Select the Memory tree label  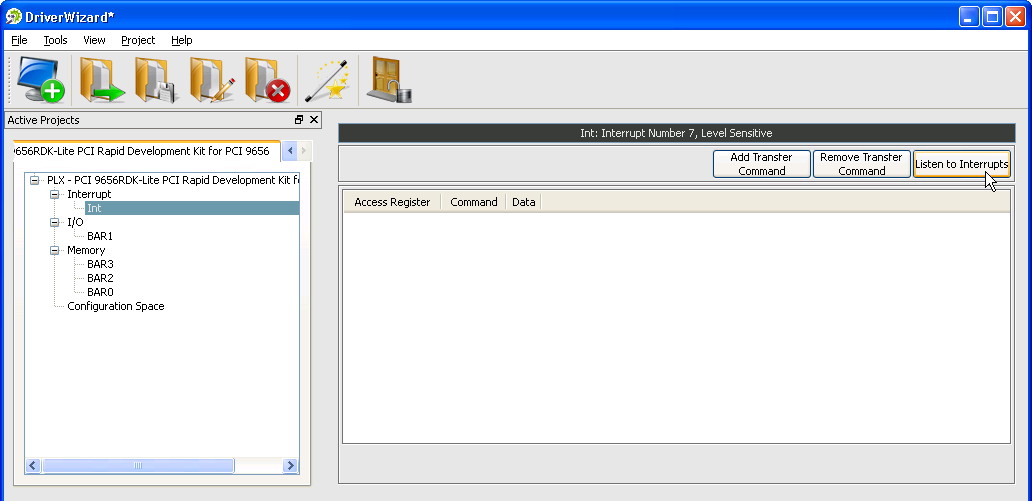pos(86,250)
